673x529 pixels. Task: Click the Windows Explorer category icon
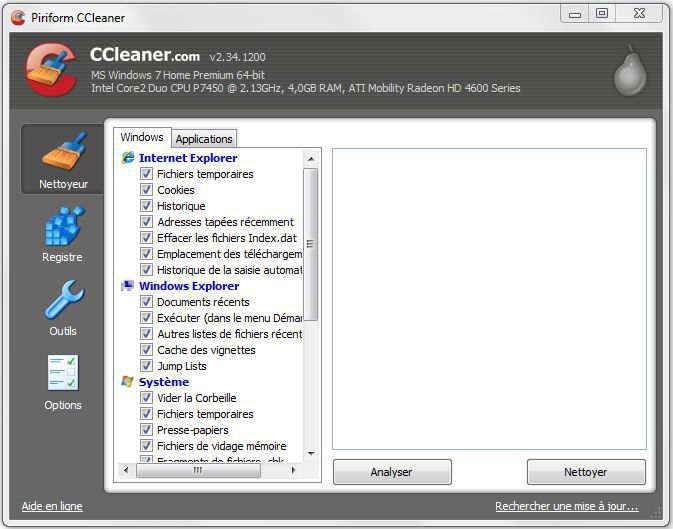click(127, 286)
